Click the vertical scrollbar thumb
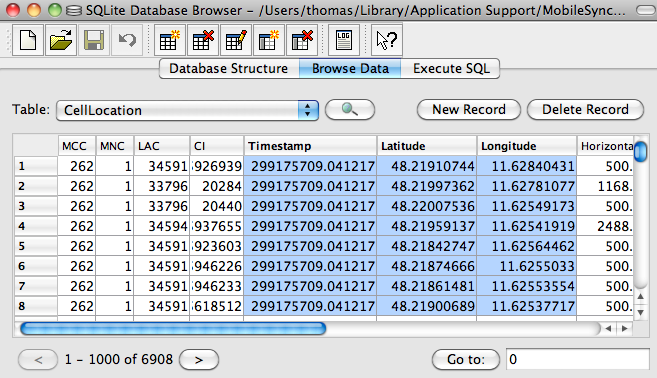 click(641, 151)
